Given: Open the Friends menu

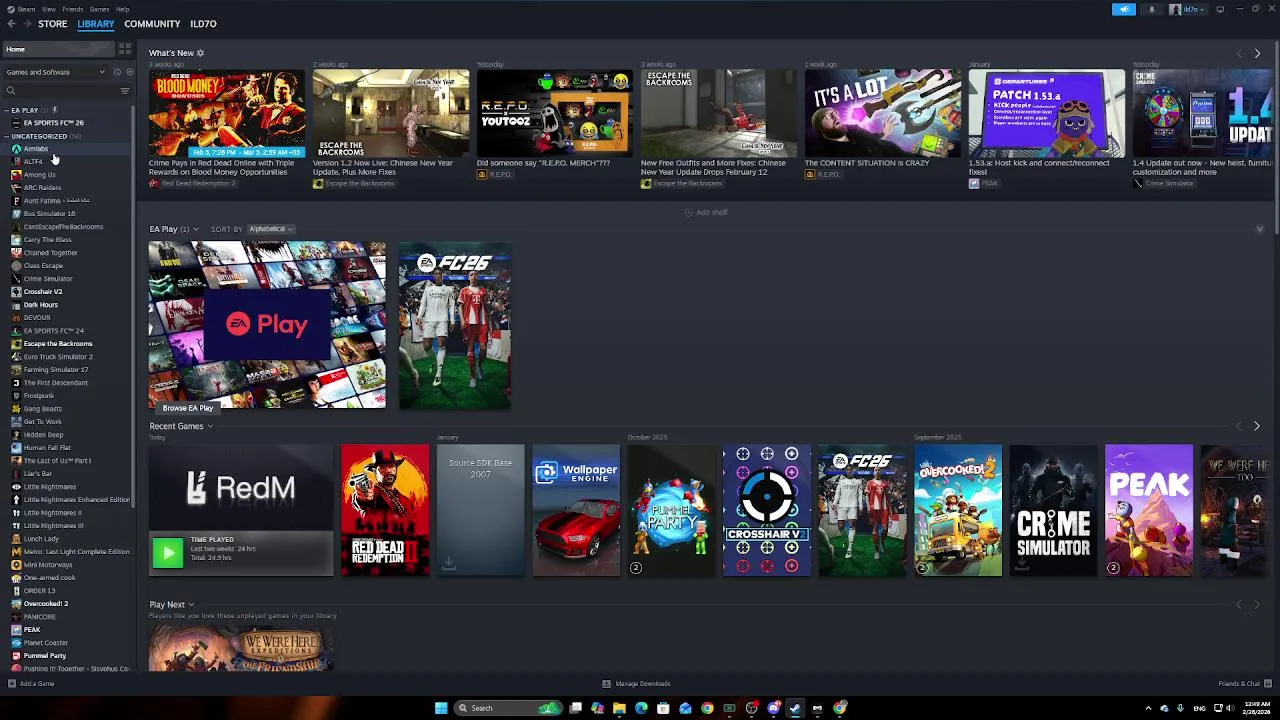Looking at the screenshot, I should click(73, 9).
